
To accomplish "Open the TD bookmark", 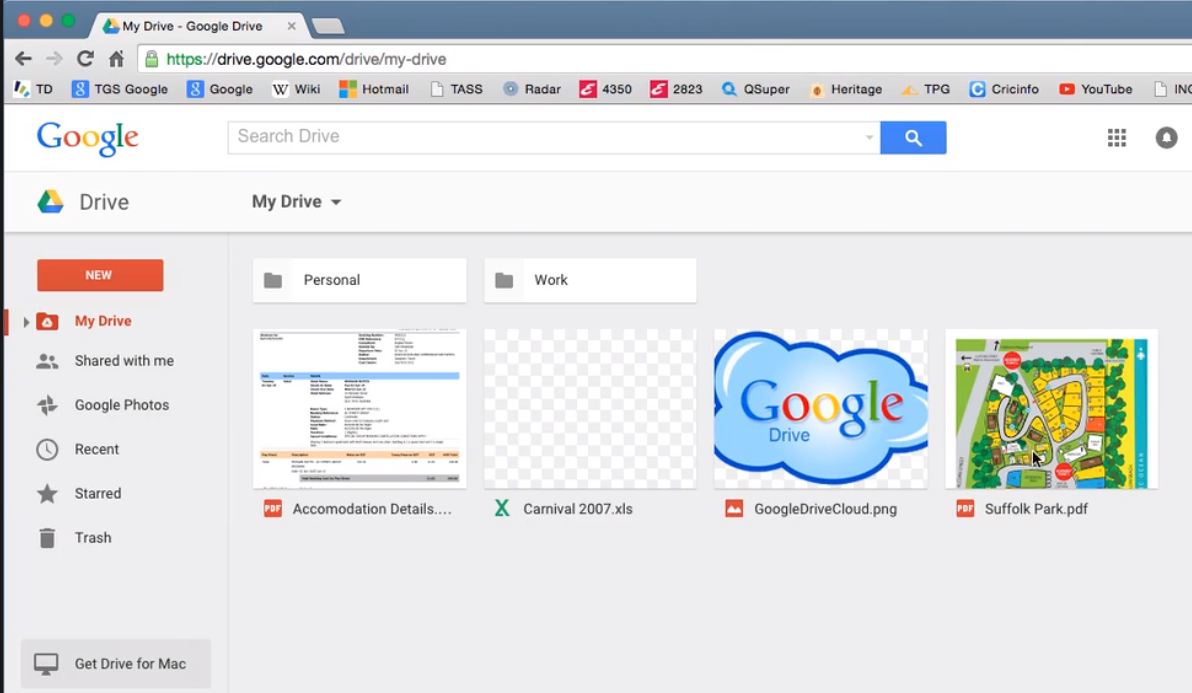I will click(x=33, y=89).
